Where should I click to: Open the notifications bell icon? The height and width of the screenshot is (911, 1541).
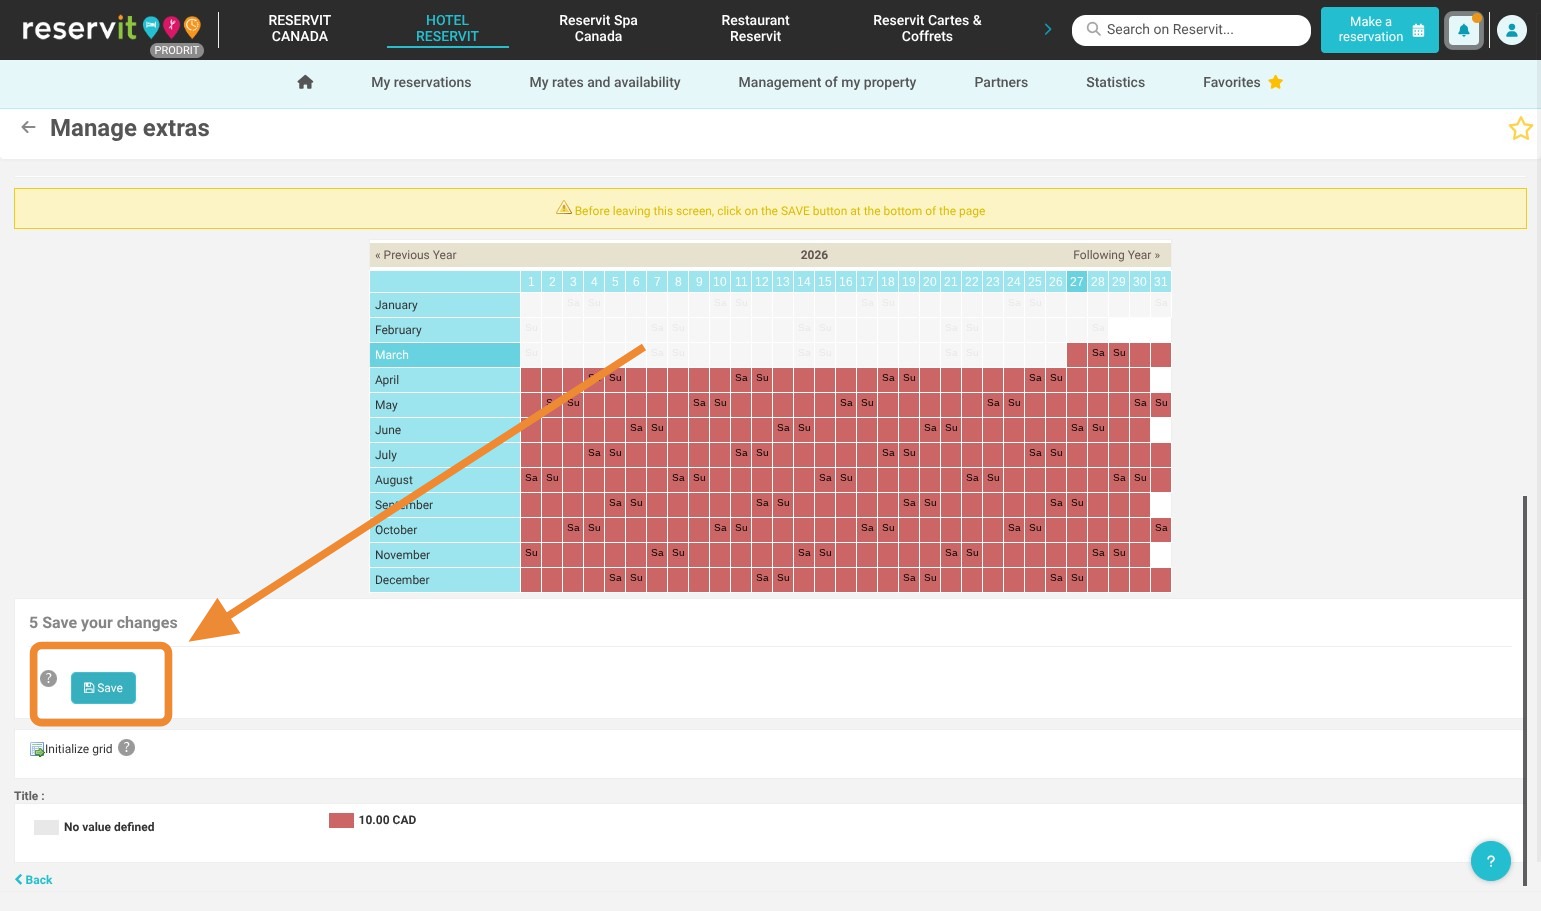tap(1463, 30)
